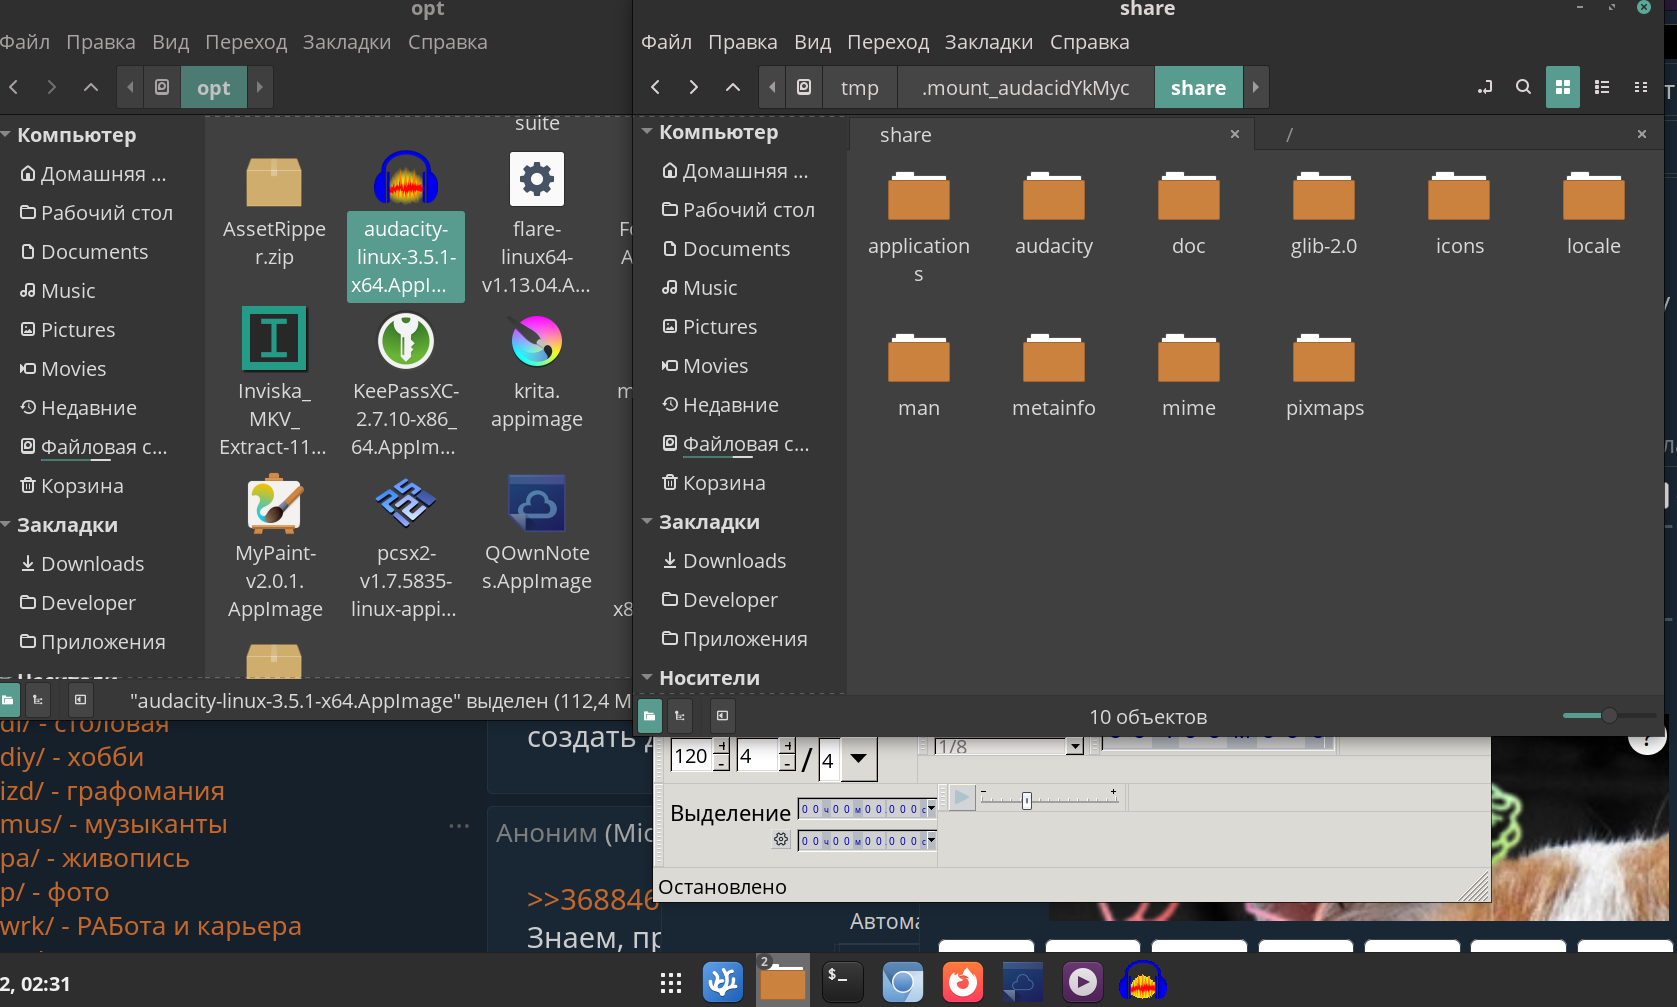Collapse Компьютер section in share sidebar

coord(647,132)
